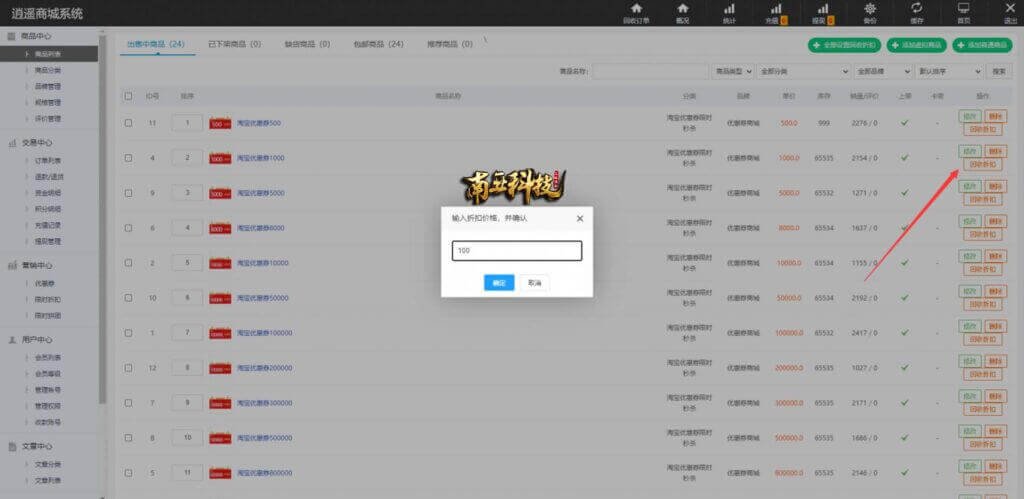This screenshot has width=1024, height=499.
Task: Switch to the 已下架商品 (0) tab
Action: pyautogui.click(x=234, y=44)
